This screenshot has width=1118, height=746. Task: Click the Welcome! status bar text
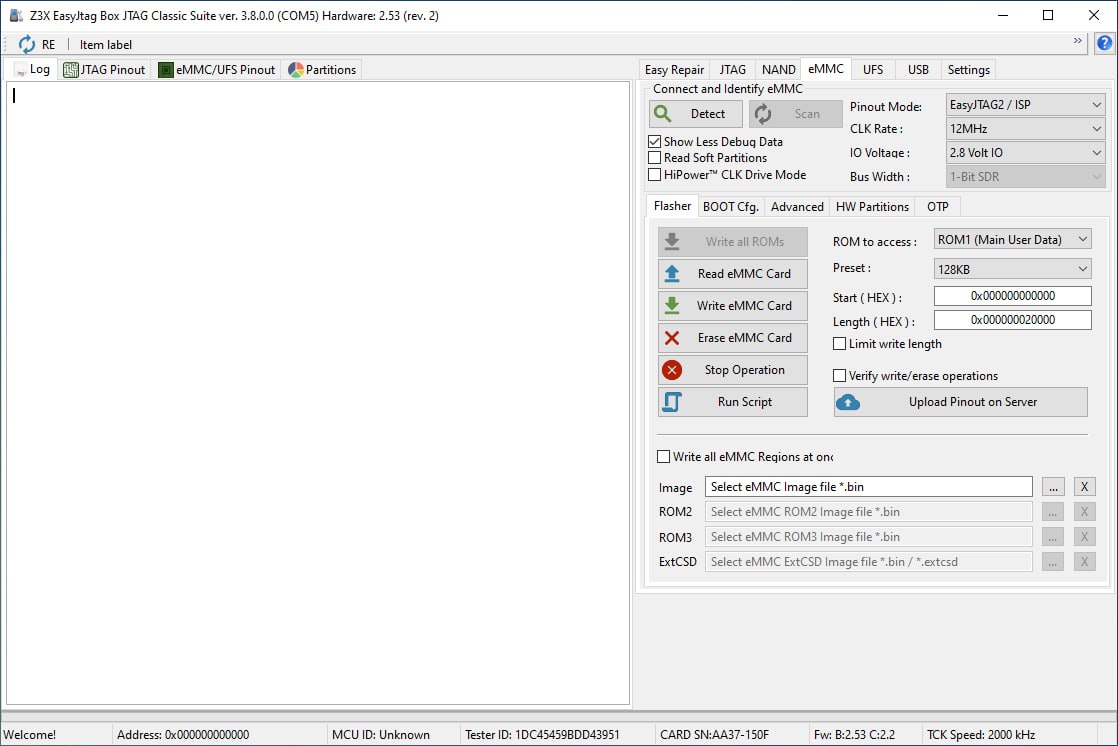(x=29, y=735)
